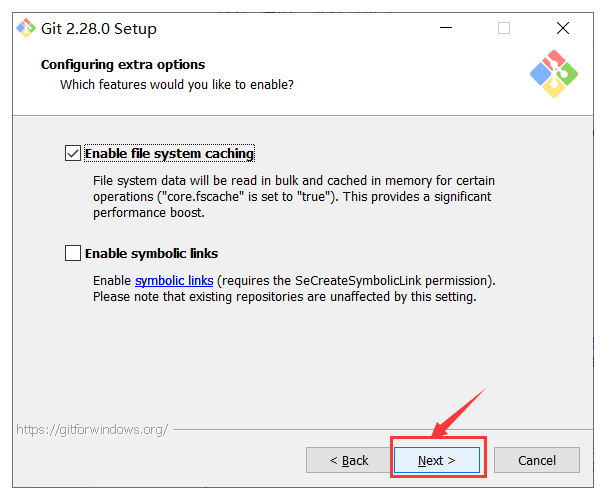The height and width of the screenshot is (500, 607).
Task: Click the core.fscache description paragraph
Action: tap(294, 197)
